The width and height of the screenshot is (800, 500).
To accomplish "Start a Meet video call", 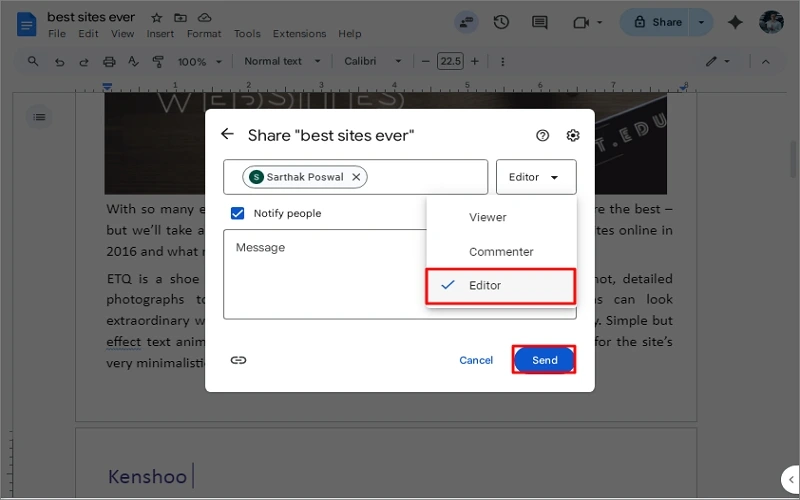I will (581, 22).
